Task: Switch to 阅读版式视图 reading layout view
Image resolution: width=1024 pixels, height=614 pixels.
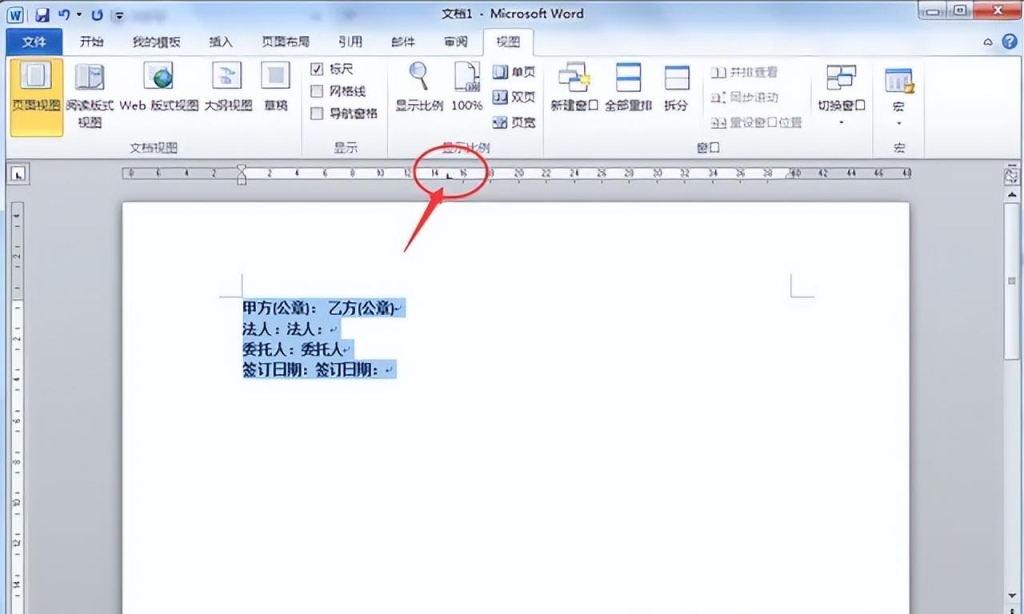Action: (90, 90)
